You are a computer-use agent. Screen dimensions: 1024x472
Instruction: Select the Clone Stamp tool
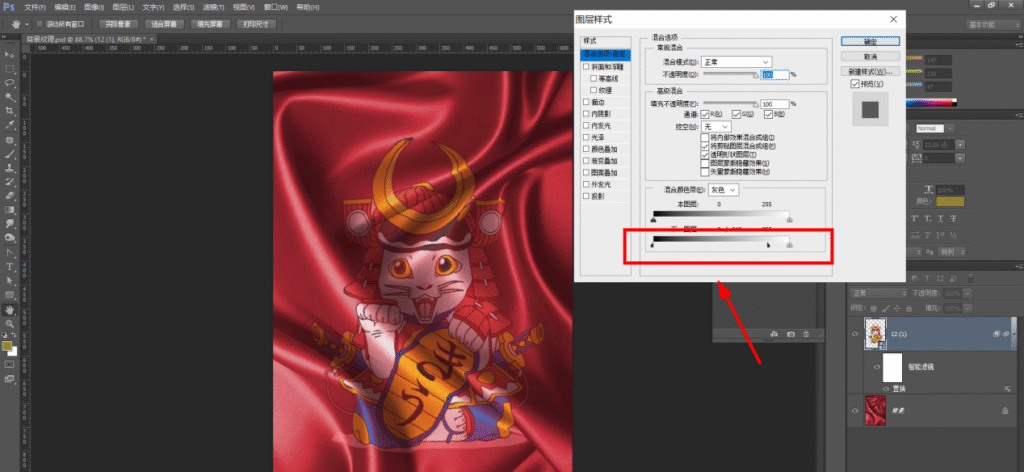[x=10, y=168]
